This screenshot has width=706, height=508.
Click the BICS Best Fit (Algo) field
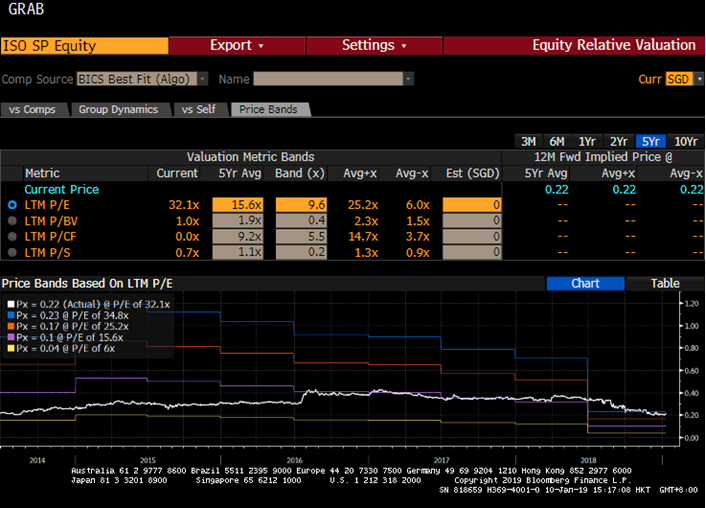[x=137, y=79]
